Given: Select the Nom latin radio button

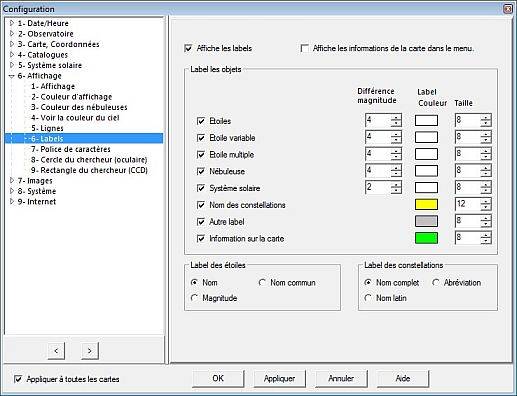Looking at the screenshot, I should 368,298.
